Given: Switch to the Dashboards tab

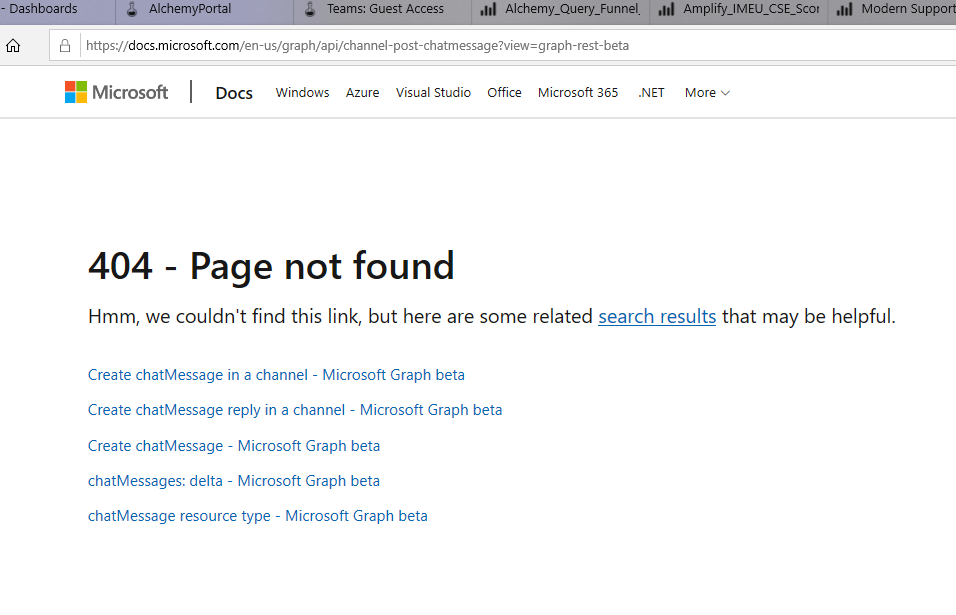Looking at the screenshot, I should 40,10.
